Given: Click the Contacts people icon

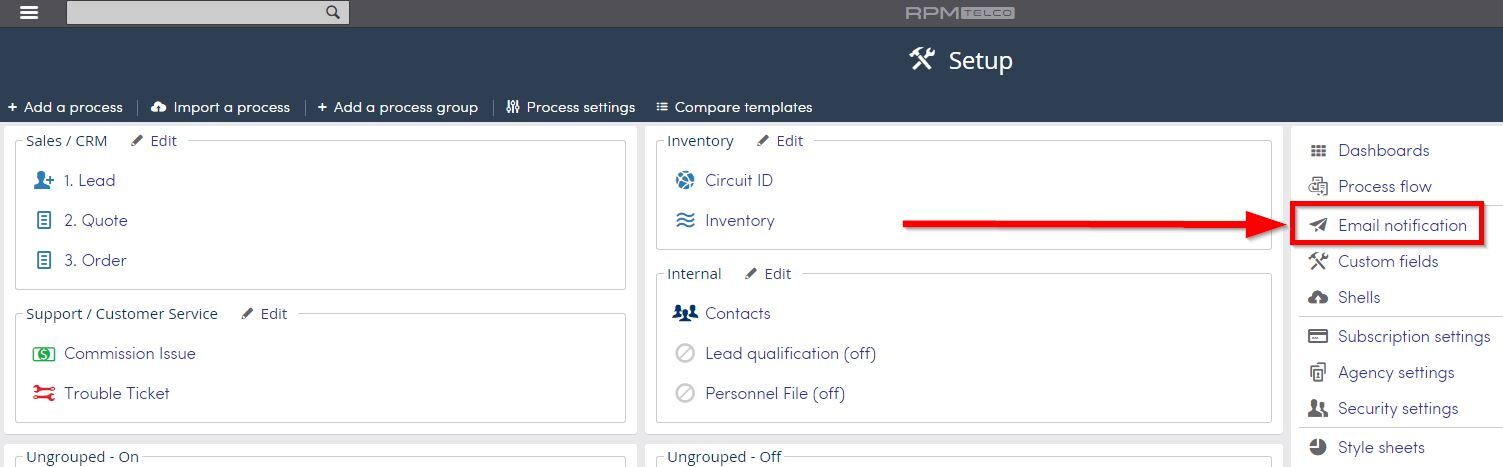Looking at the screenshot, I should pyautogui.click(x=685, y=313).
